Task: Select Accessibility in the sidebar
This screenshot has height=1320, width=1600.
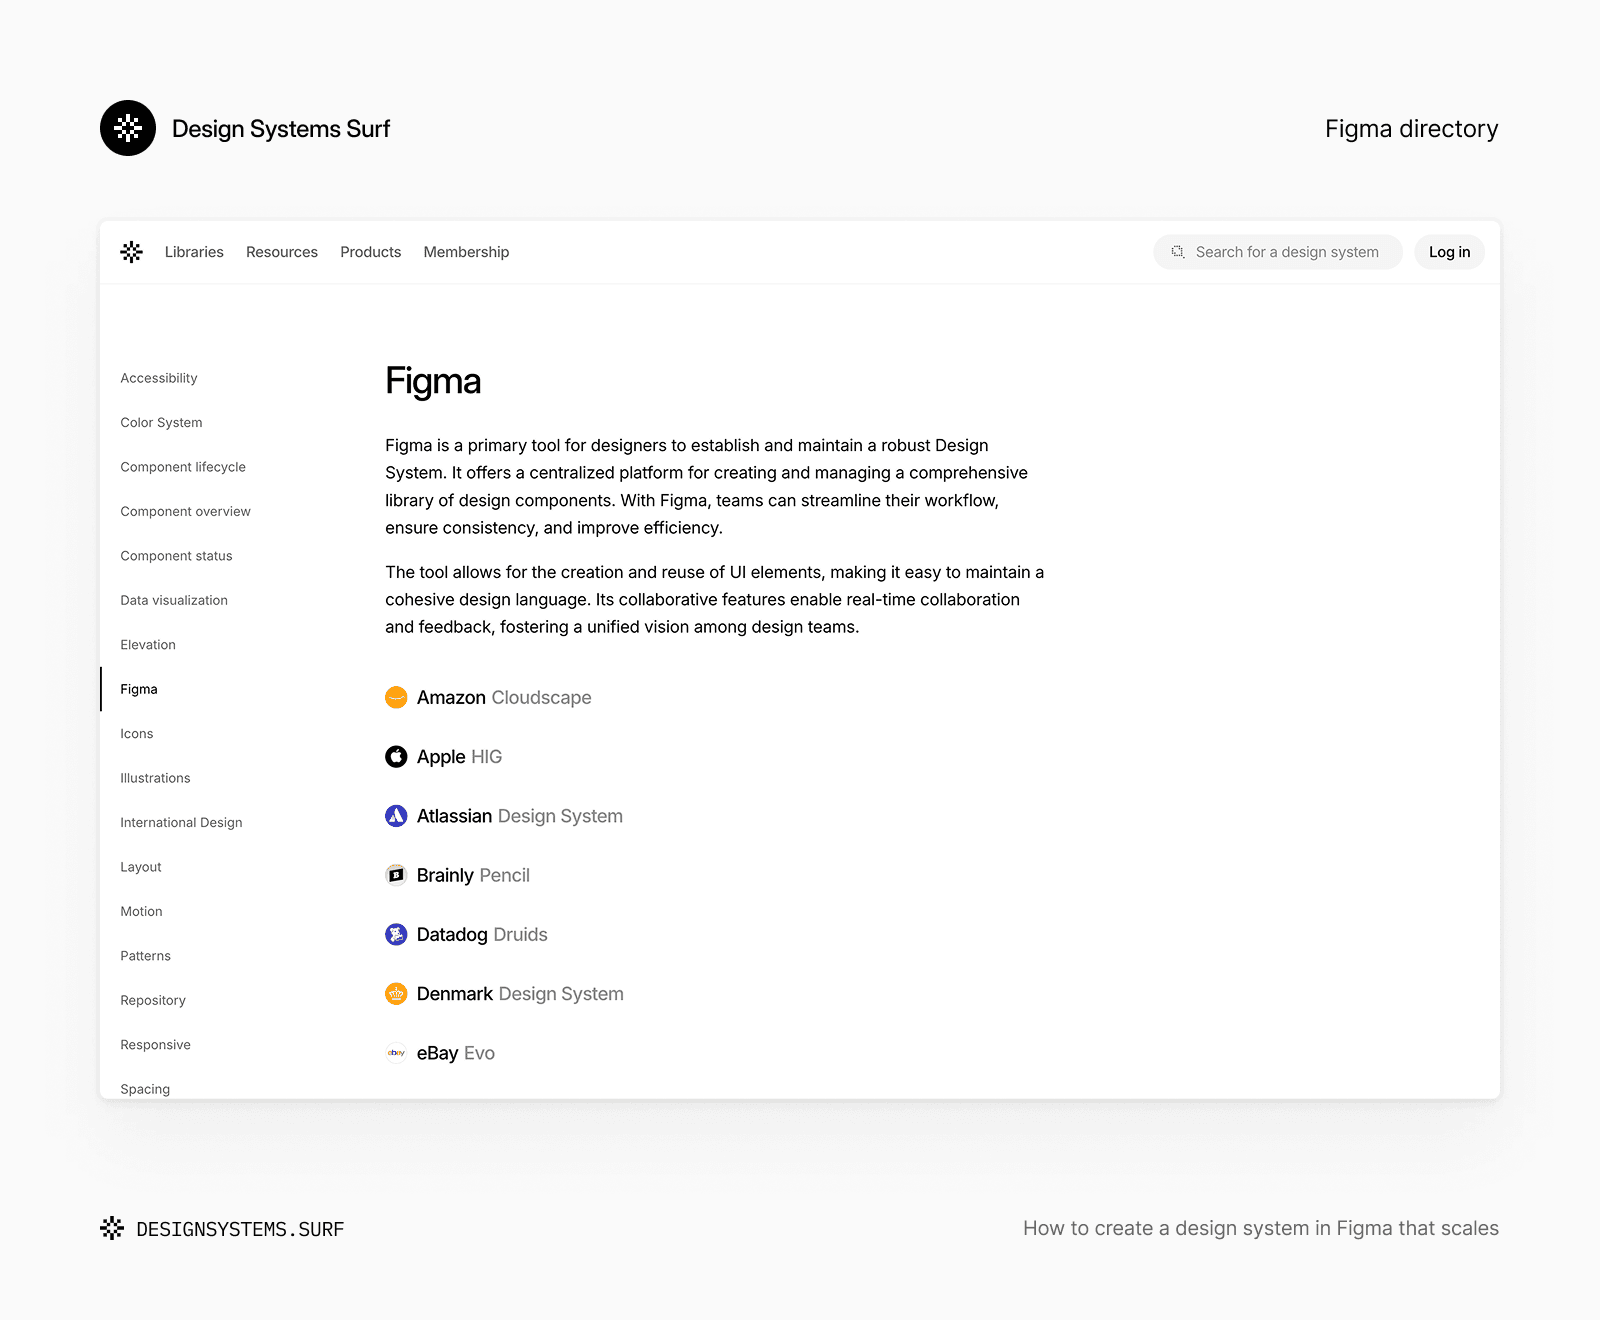Action: pos(159,378)
